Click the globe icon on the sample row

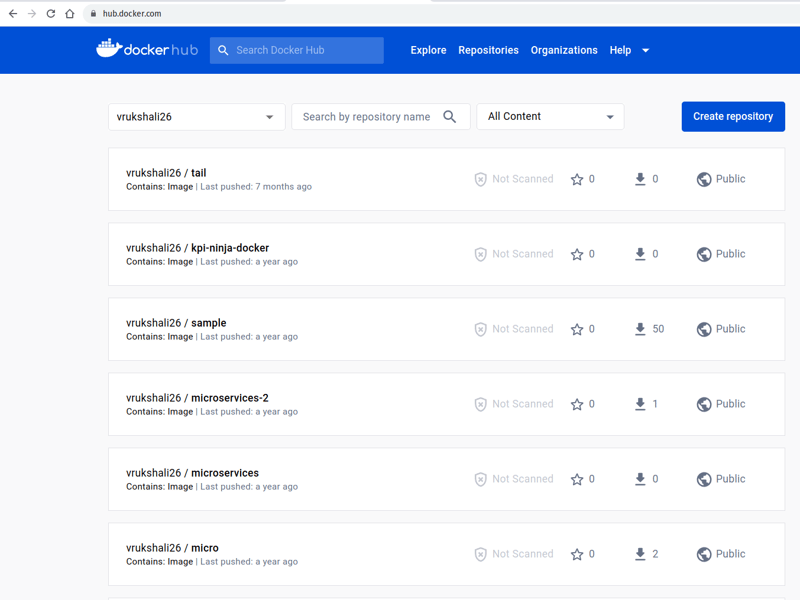click(x=704, y=329)
